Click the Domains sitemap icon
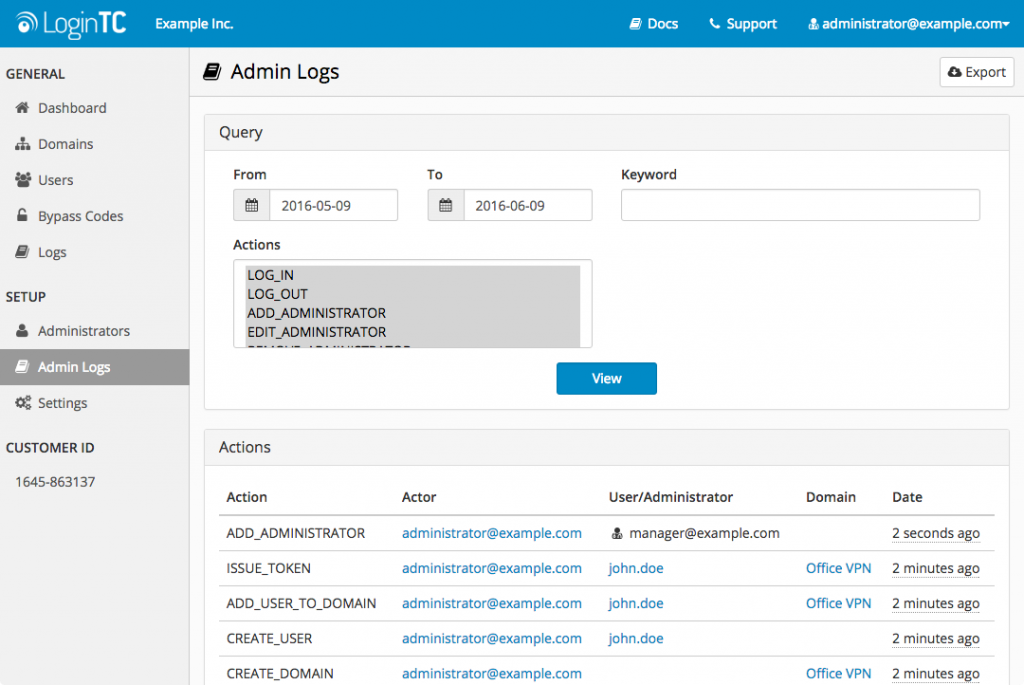Viewport: 1024px width, 685px height. [x=22, y=144]
